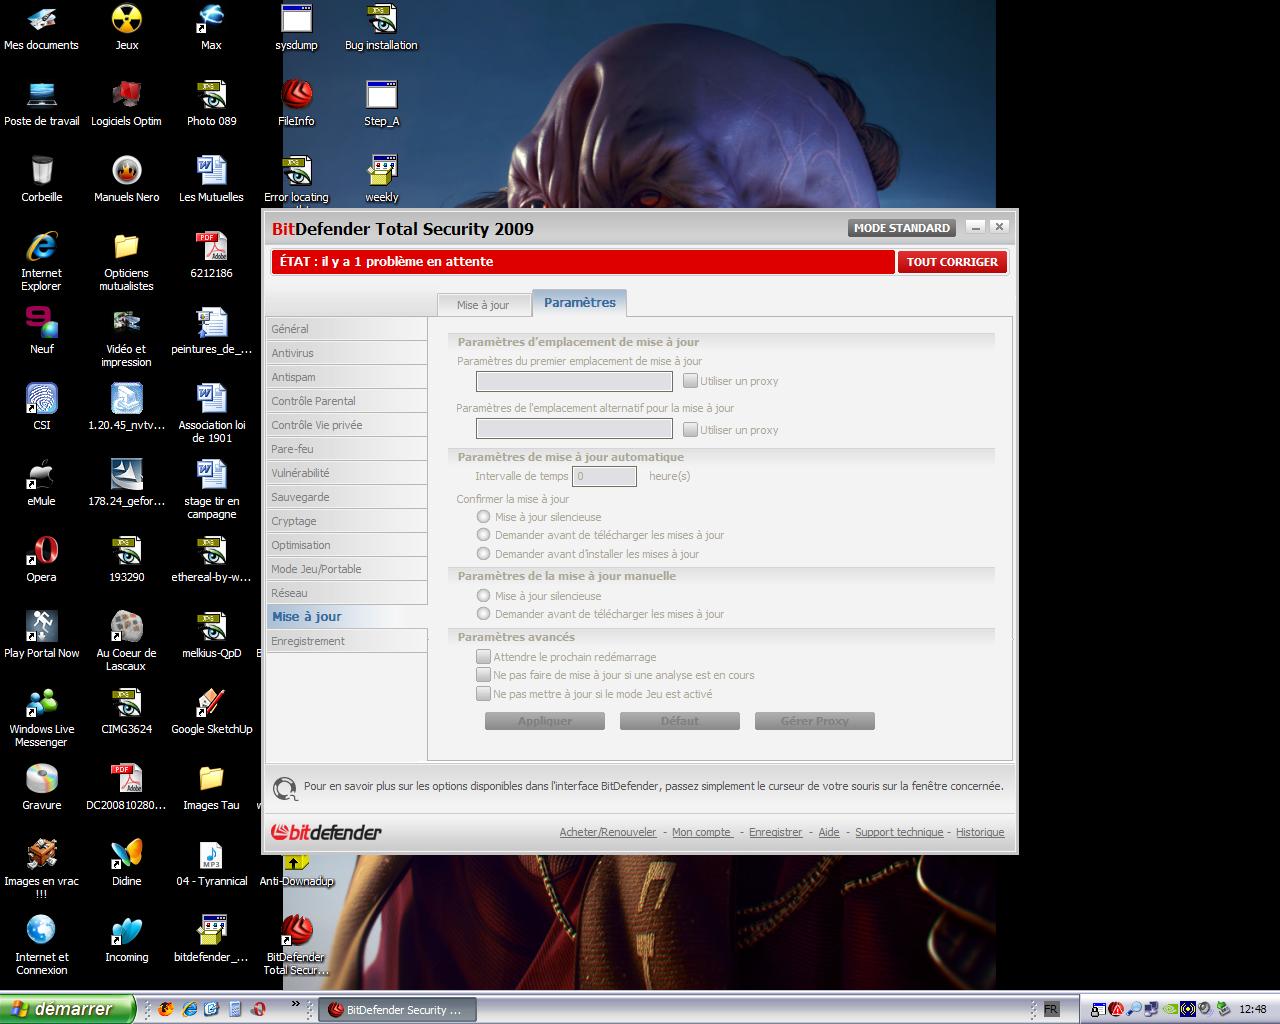Click the TOUT CORRIGER button
This screenshot has width=1280, height=1024.
(x=952, y=262)
